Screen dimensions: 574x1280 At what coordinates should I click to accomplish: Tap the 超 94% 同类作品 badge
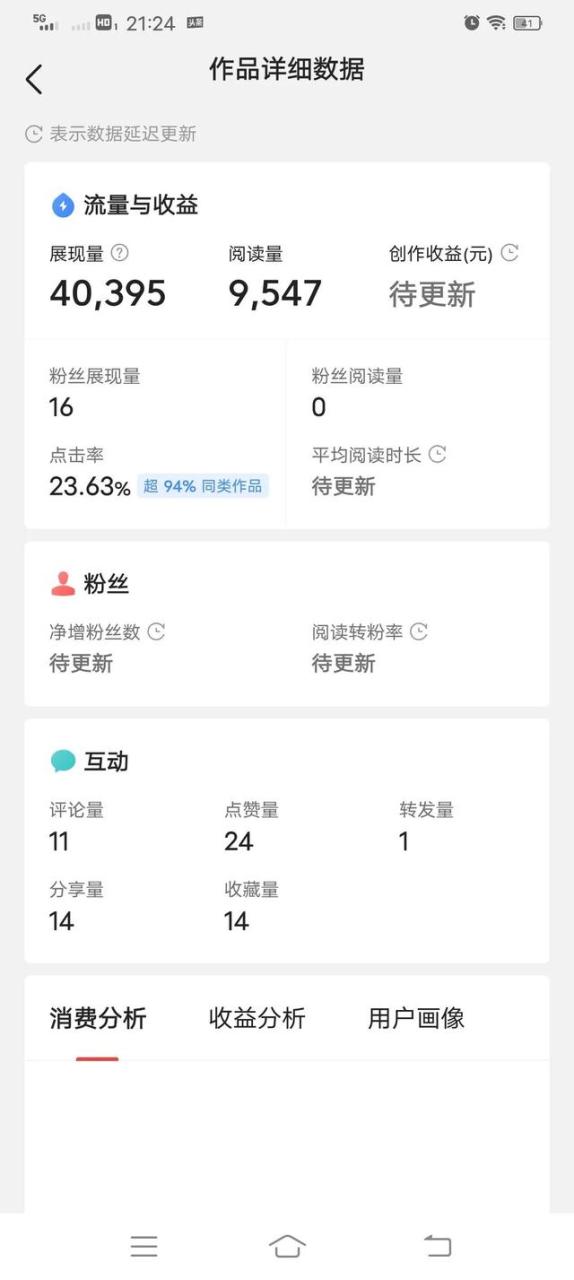(x=203, y=486)
